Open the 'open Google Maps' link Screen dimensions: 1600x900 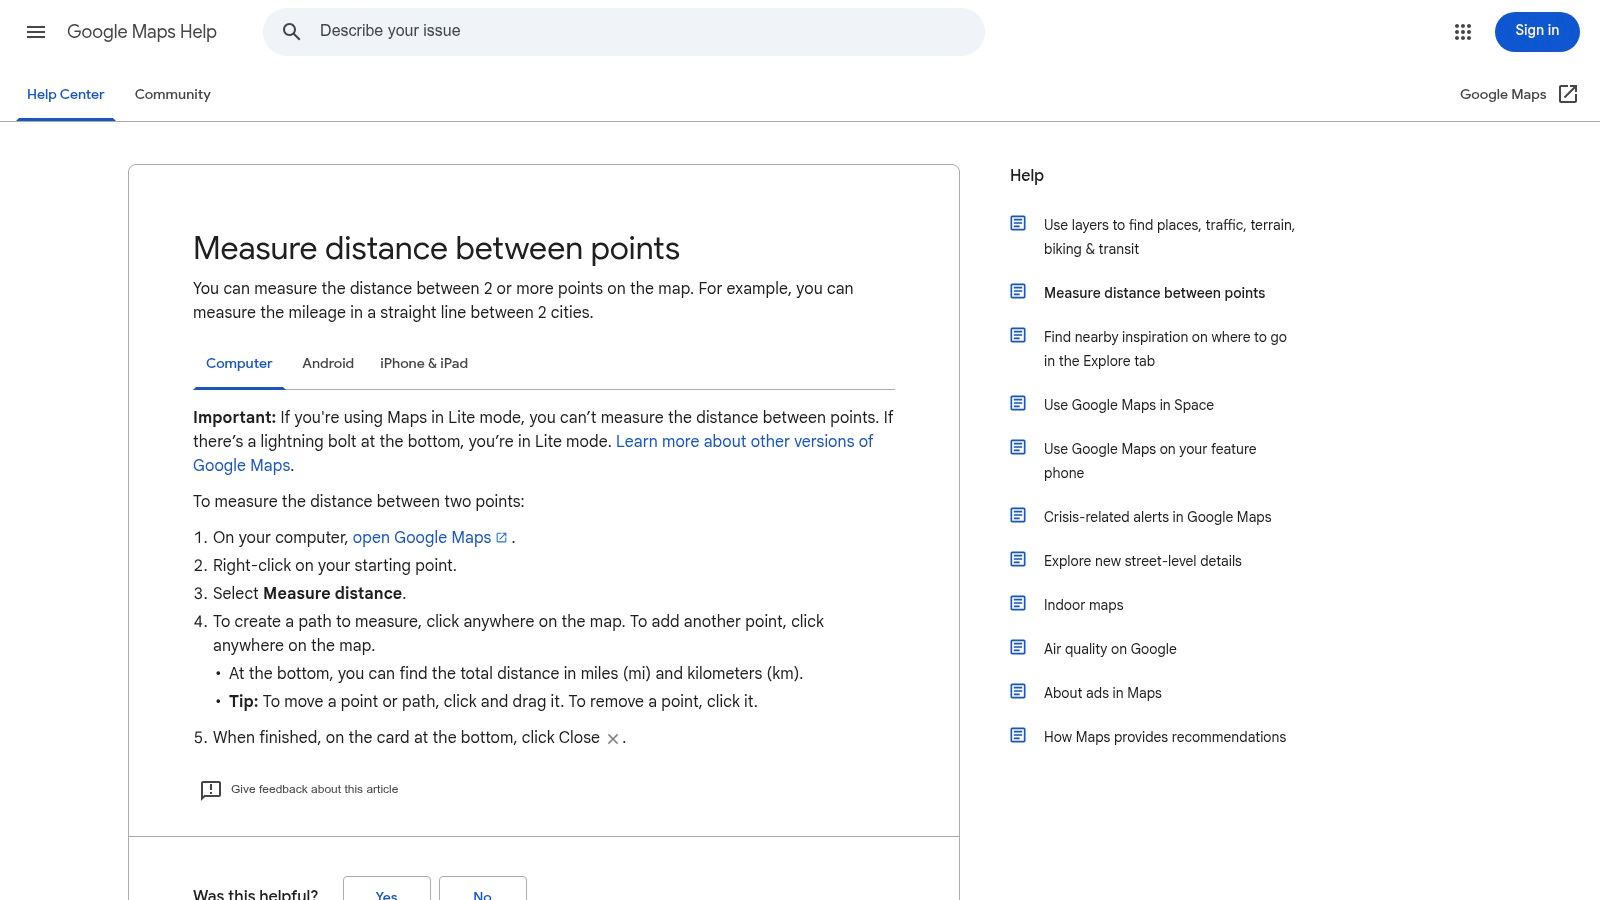(422, 538)
